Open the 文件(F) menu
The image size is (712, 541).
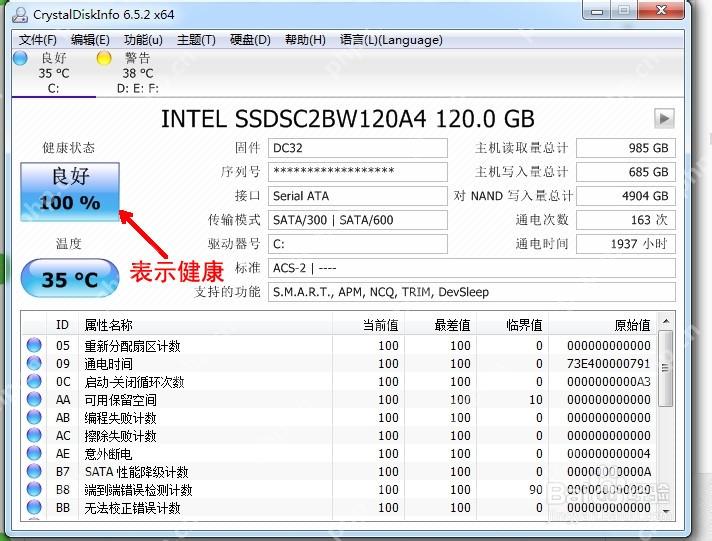click(38, 40)
